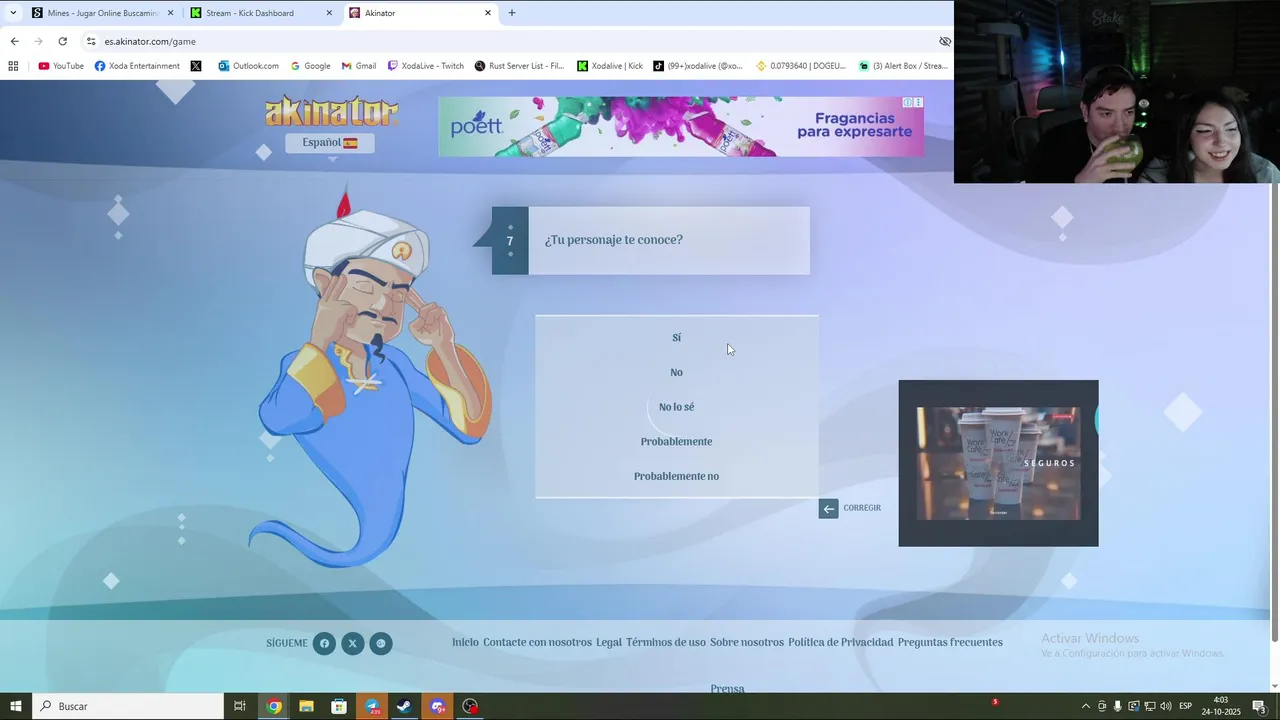
Task: Click the volume icon in system tray
Action: coord(1166,706)
